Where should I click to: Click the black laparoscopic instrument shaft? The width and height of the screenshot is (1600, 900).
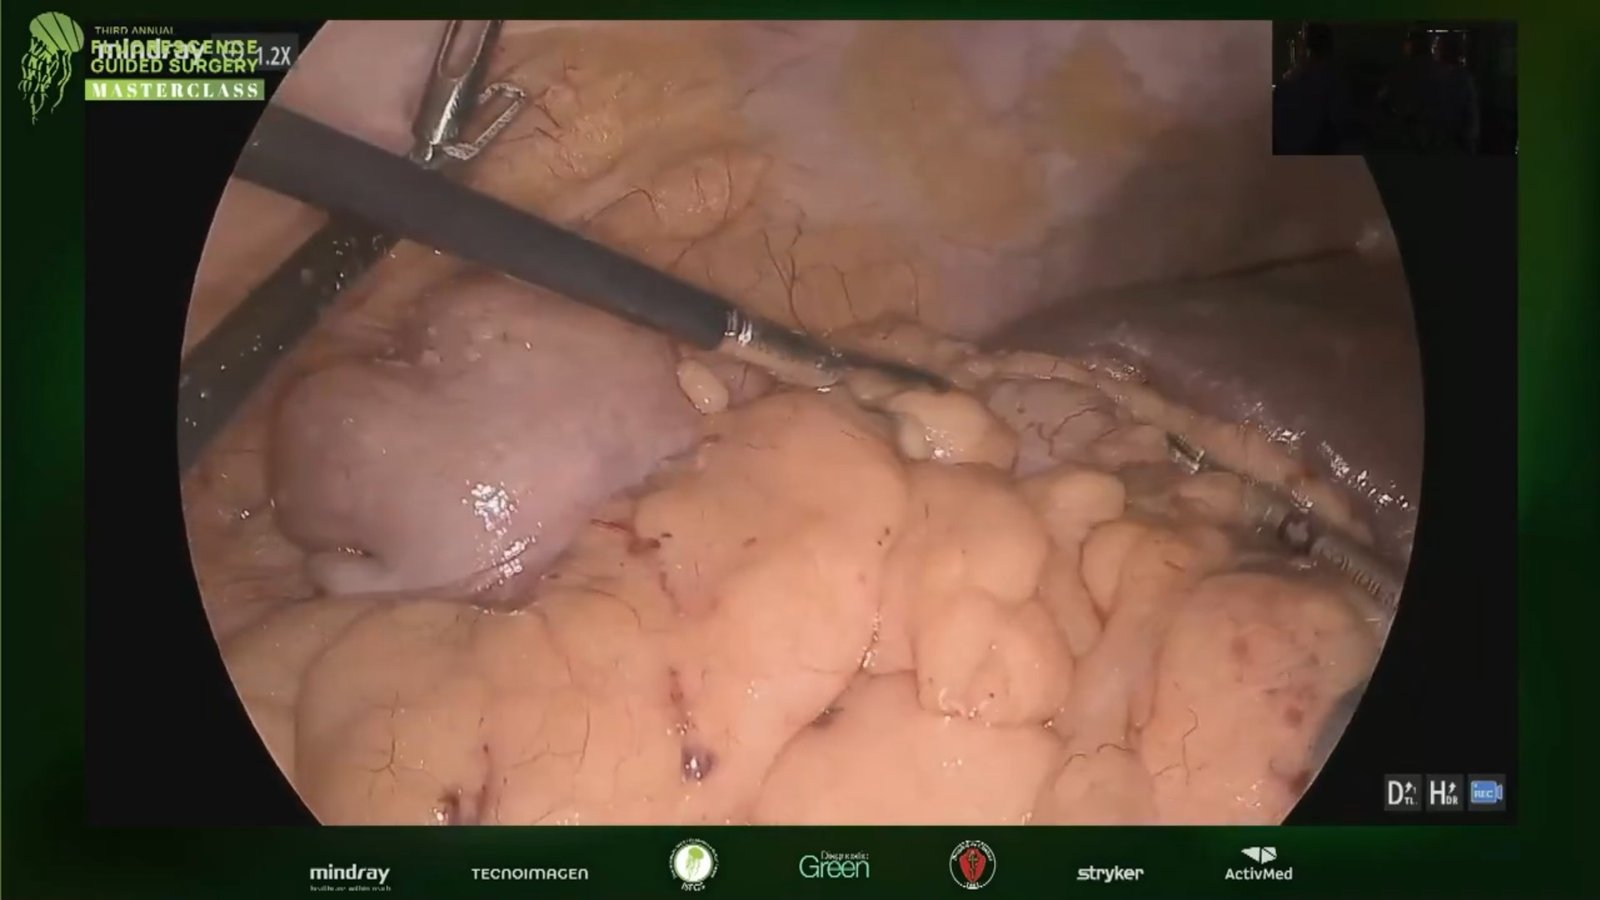pyautogui.click(x=480, y=225)
